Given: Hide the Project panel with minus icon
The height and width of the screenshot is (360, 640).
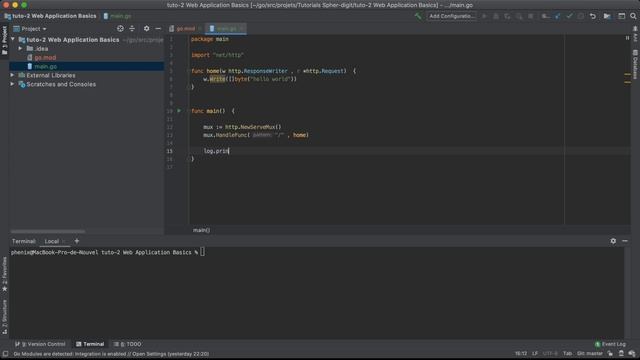Looking at the screenshot, I should tap(158, 29).
